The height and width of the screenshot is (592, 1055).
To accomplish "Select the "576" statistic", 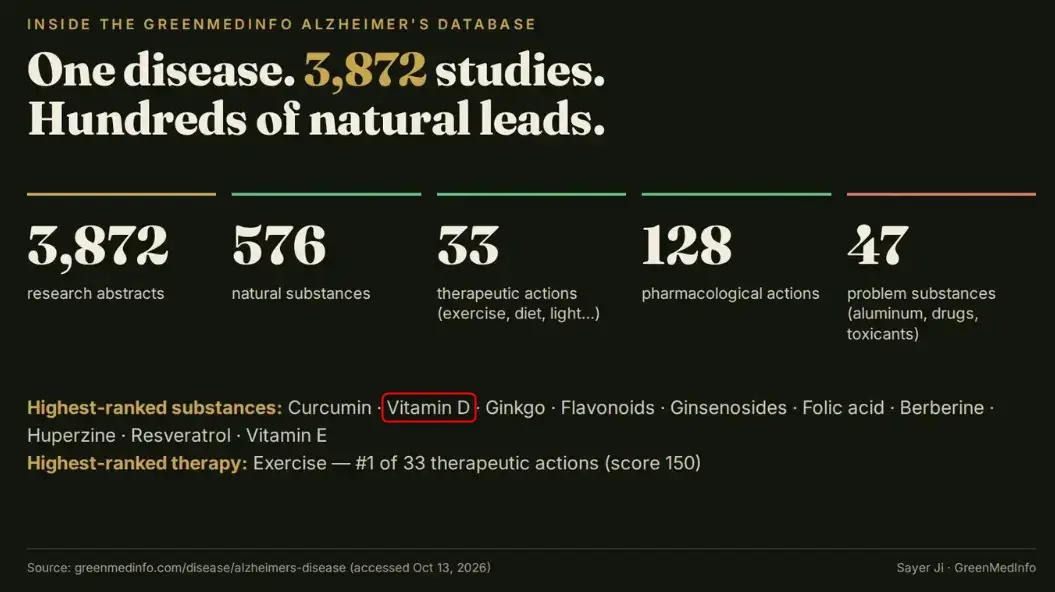I will 279,245.
